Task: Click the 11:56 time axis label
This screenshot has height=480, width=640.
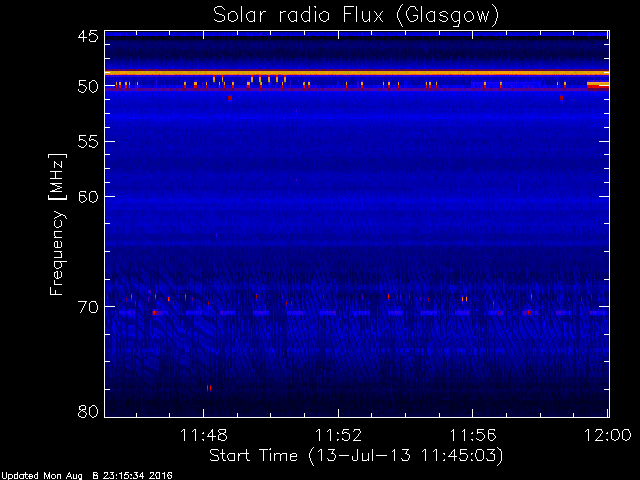Action: click(473, 435)
